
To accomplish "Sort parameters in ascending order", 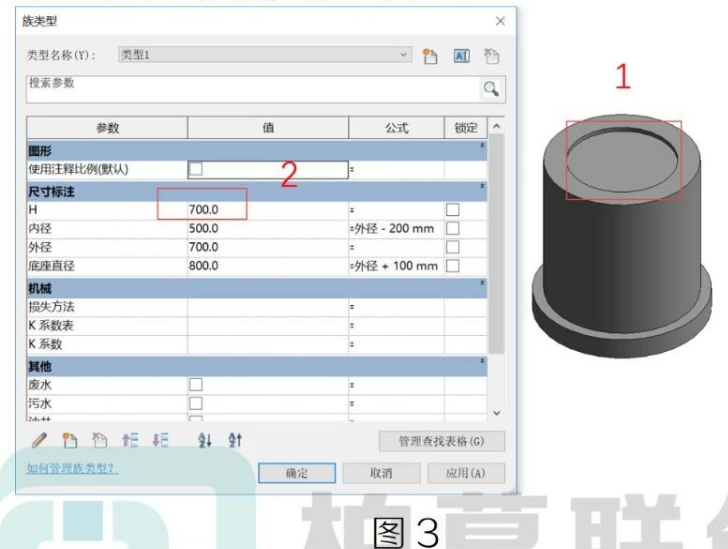I will 205,440.
